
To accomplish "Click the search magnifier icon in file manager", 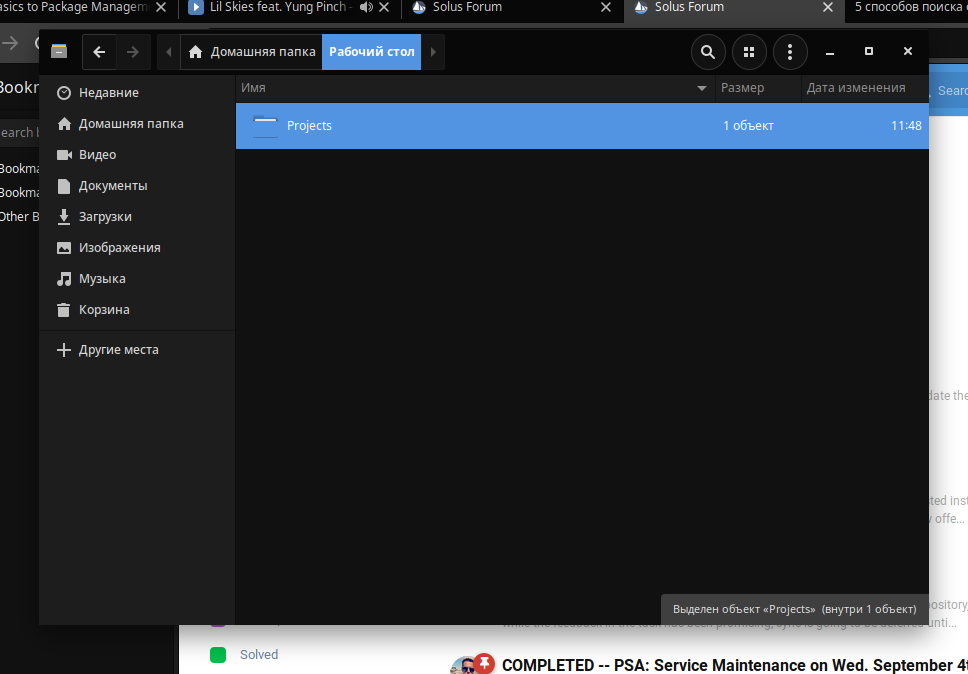I will click(708, 52).
